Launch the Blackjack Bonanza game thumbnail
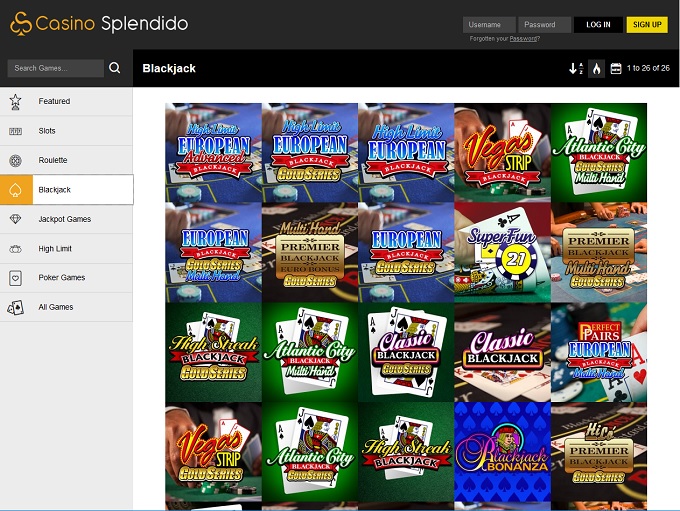Image resolution: width=680 pixels, height=511 pixels. [x=502, y=452]
